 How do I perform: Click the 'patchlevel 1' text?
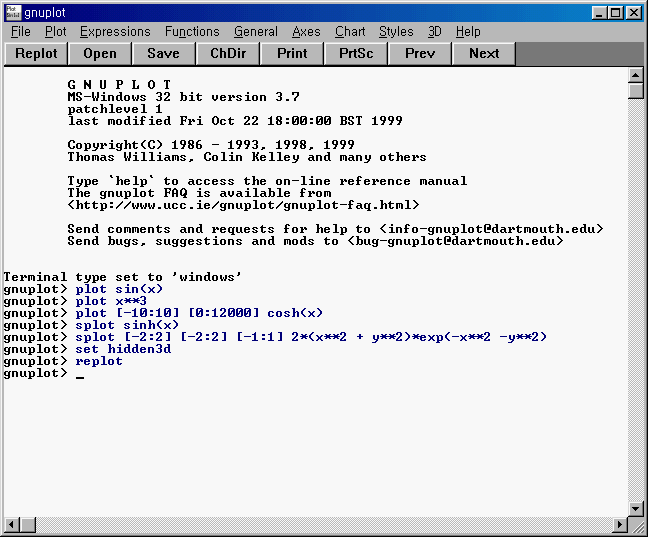[115, 109]
